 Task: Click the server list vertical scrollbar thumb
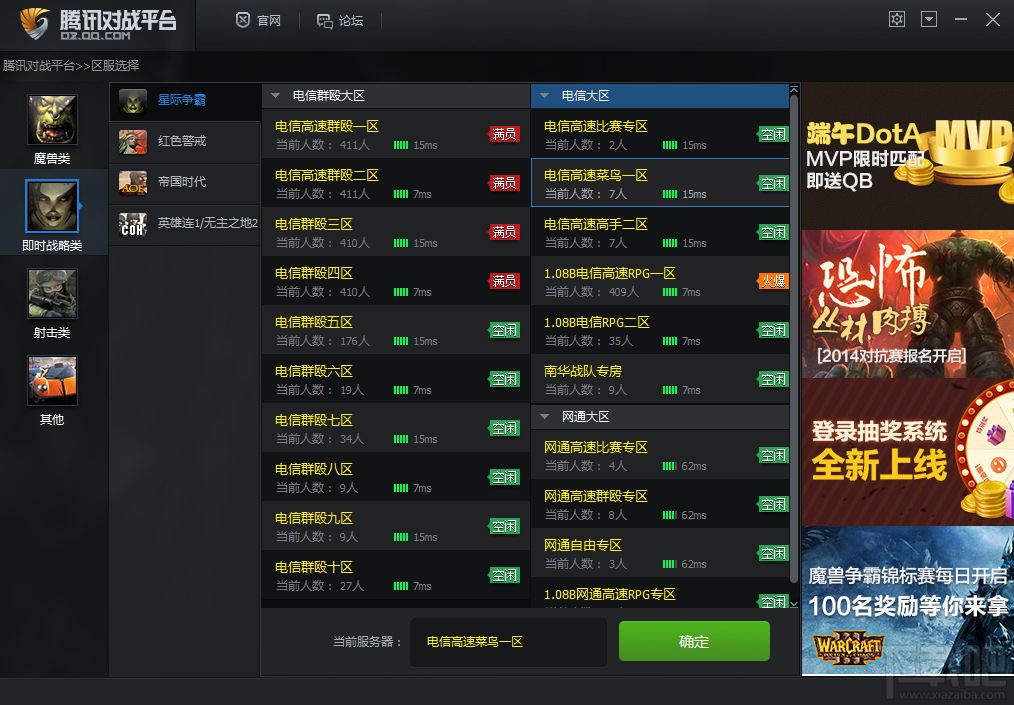click(794, 337)
